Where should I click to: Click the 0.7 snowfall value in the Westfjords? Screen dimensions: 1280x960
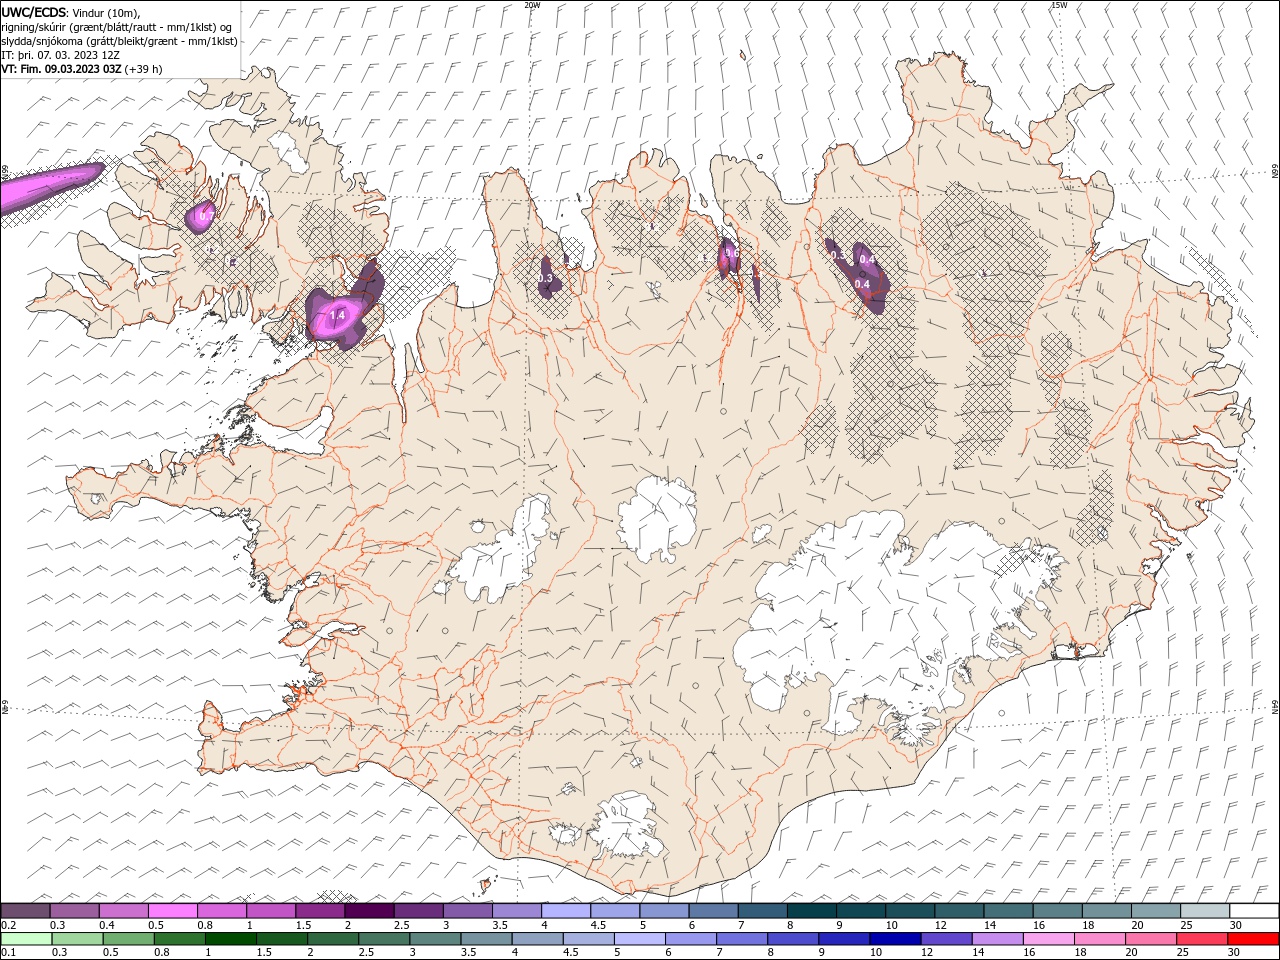pyautogui.click(x=204, y=216)
